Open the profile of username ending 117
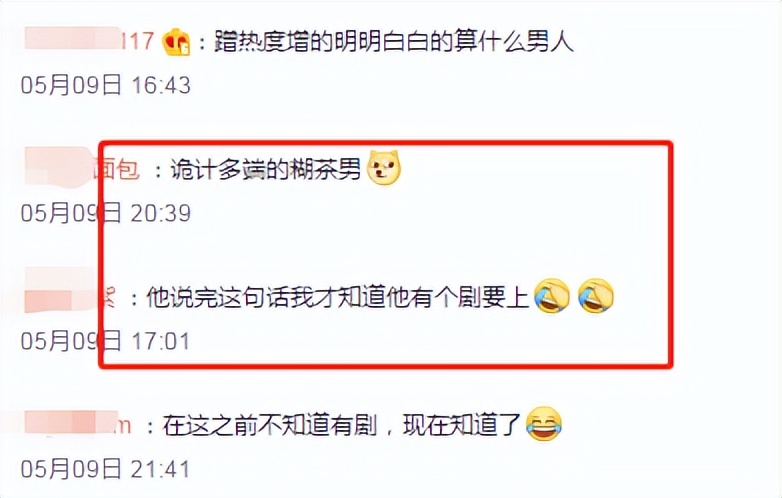The height and width of the screenshot is (498, 782). point(138,41)
